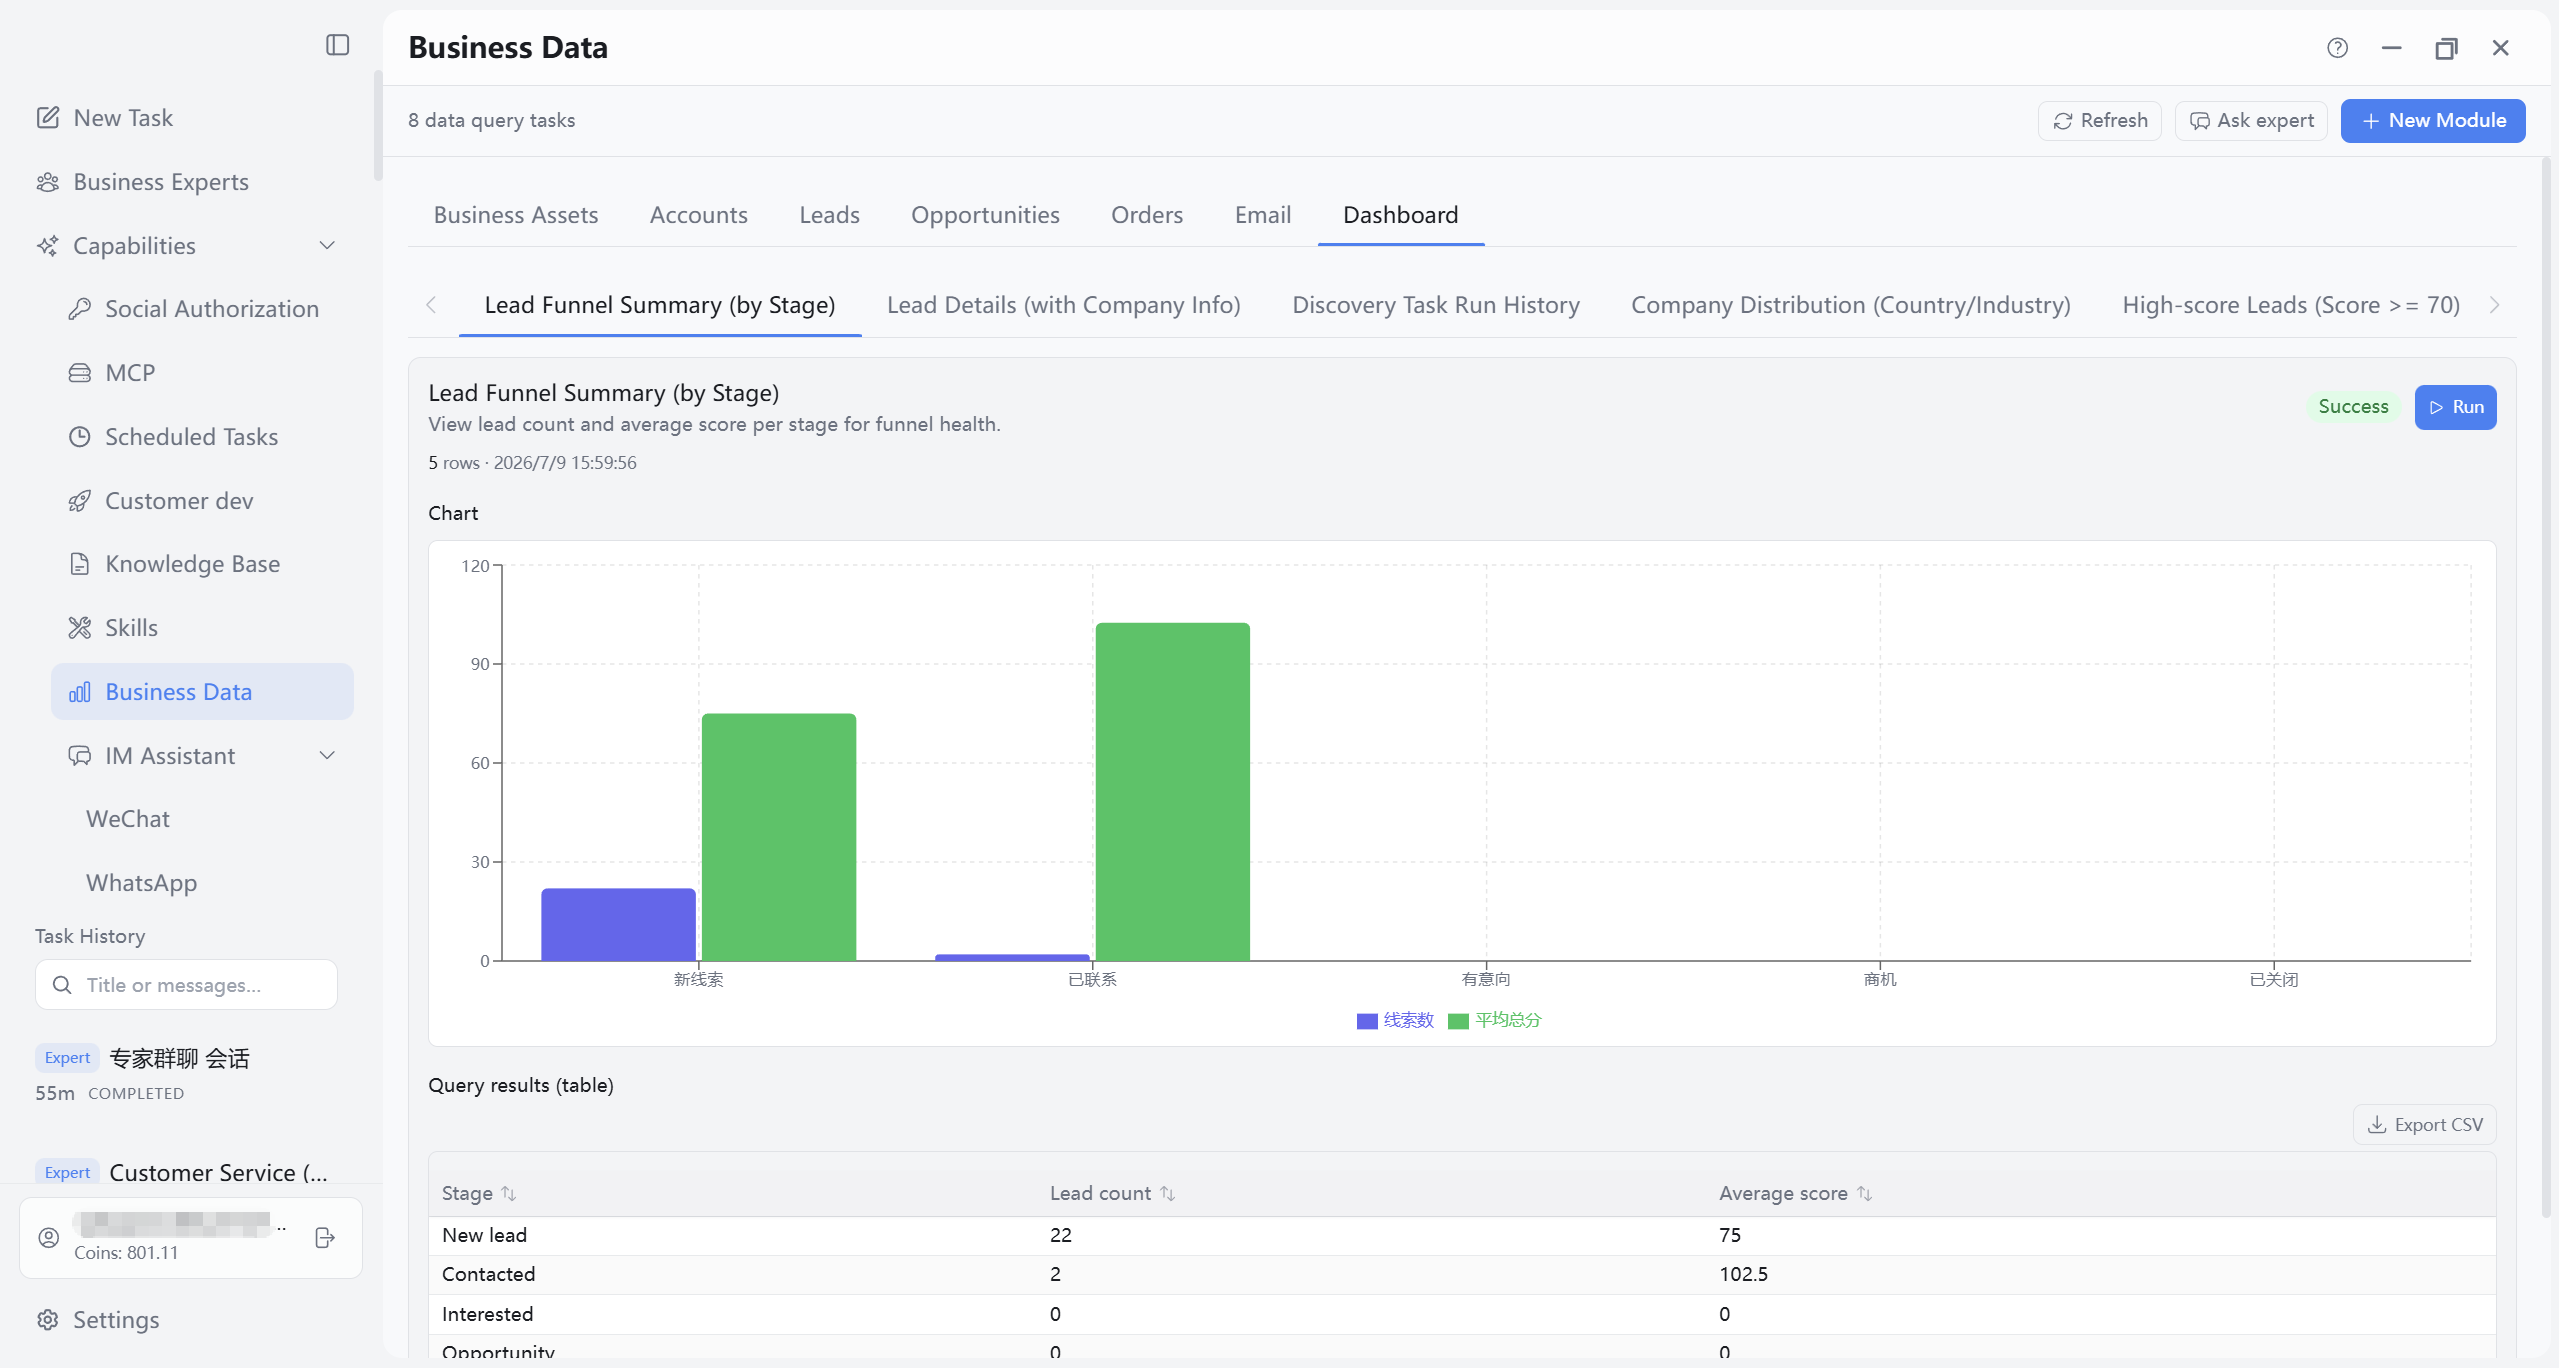Screen dimensions: 2559x1368
Task: Click the Business Experts people icon
Action: (x=48, y=182)
